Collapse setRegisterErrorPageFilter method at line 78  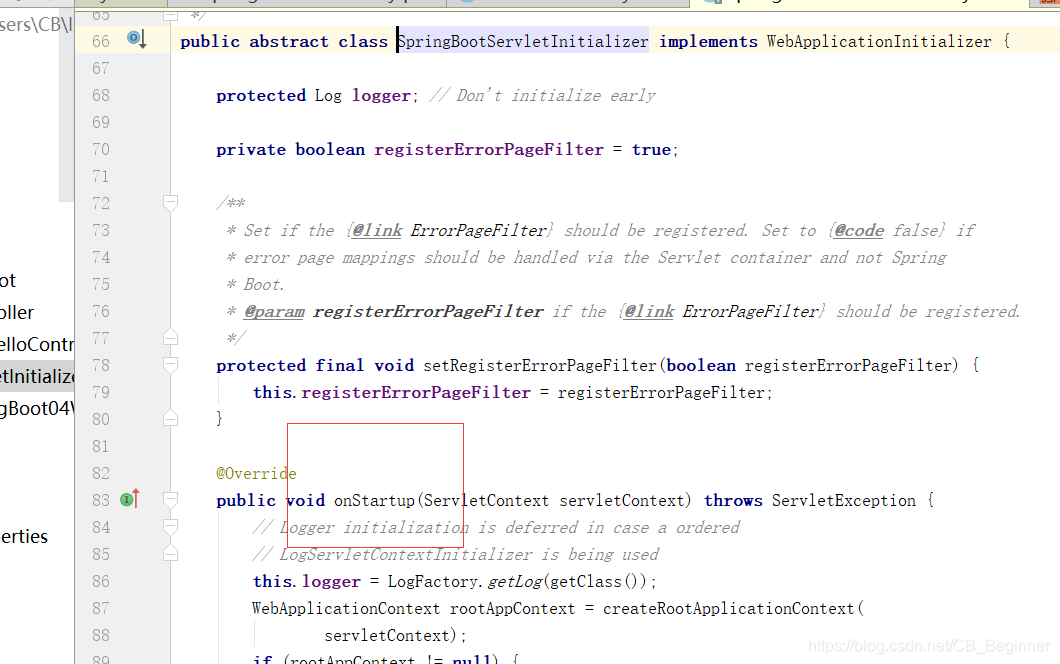point(170,365)
